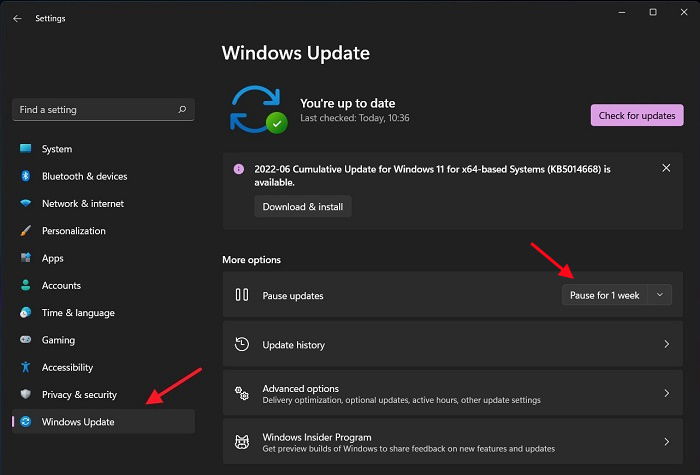The width and height of the screenshot is (700, 475).
Task: Close the Settings window
Action: point(683,12)
